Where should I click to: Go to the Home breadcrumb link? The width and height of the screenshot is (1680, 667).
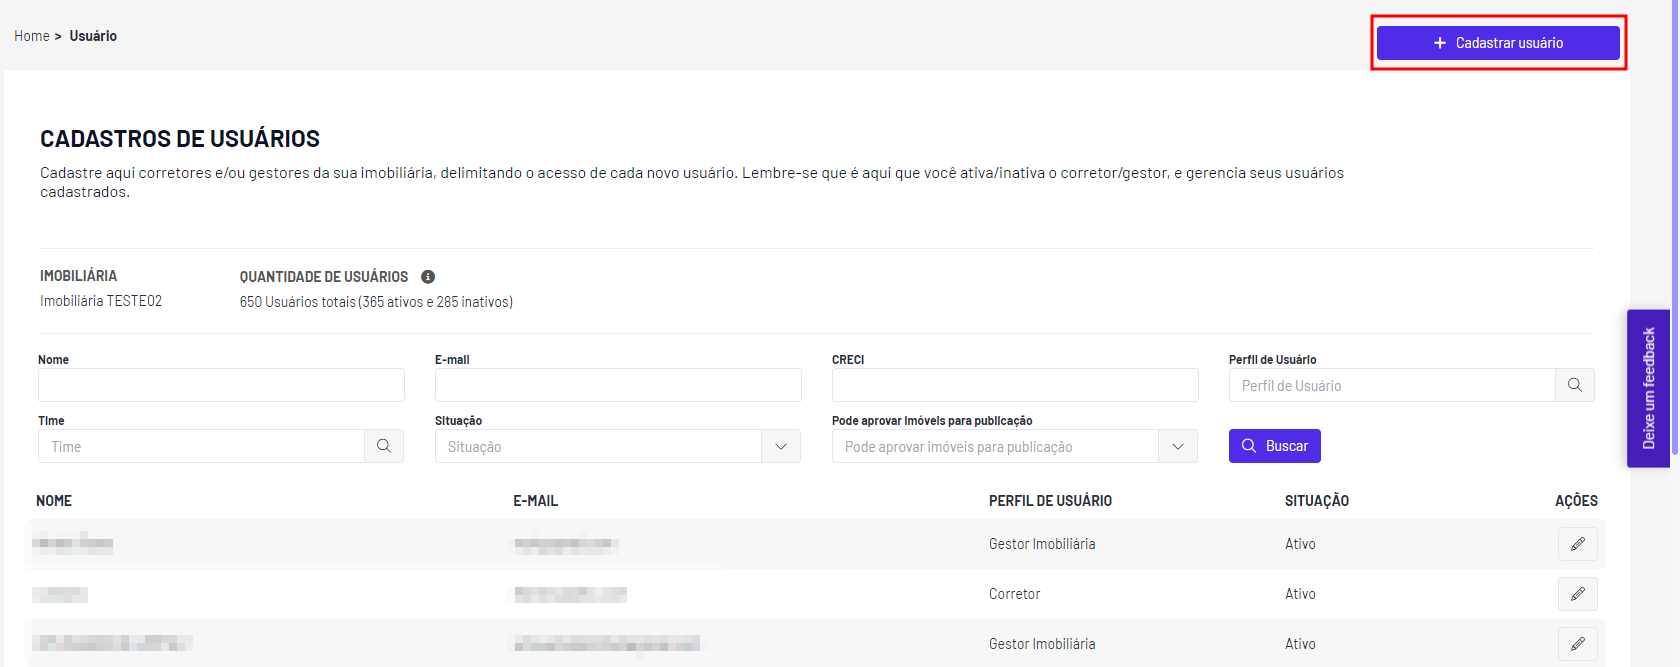pos(32,36)
